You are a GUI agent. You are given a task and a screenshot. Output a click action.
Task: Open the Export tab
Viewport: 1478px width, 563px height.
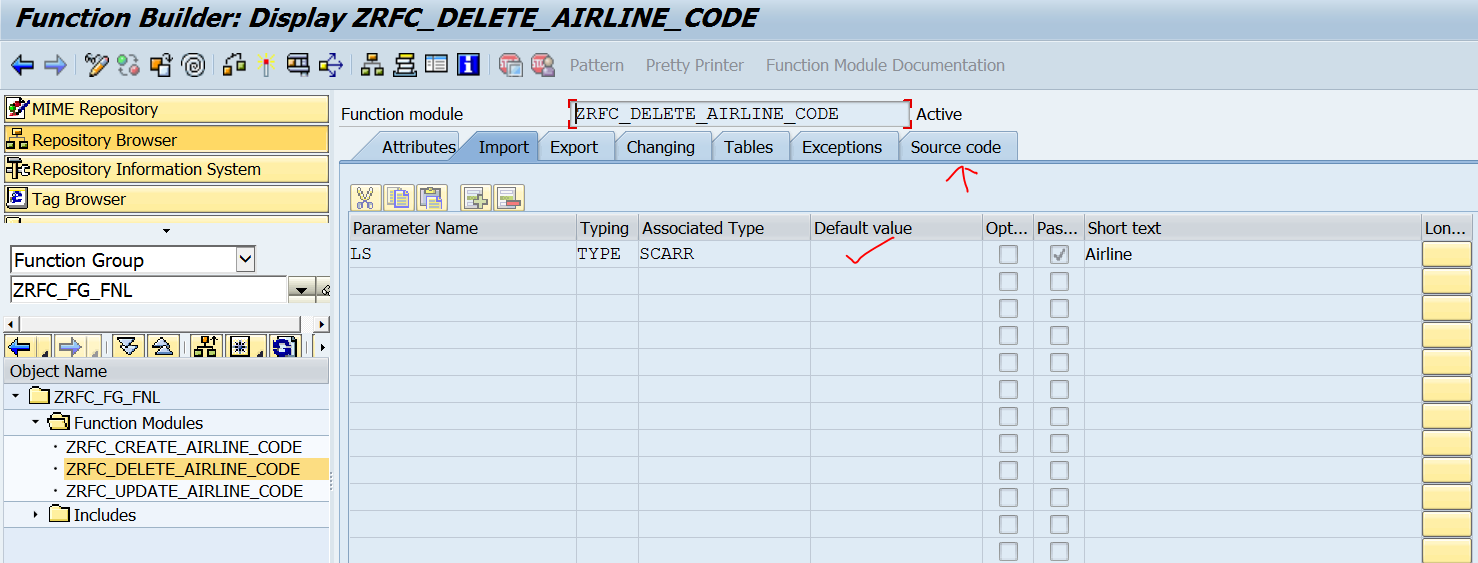(x=574, y=147)
